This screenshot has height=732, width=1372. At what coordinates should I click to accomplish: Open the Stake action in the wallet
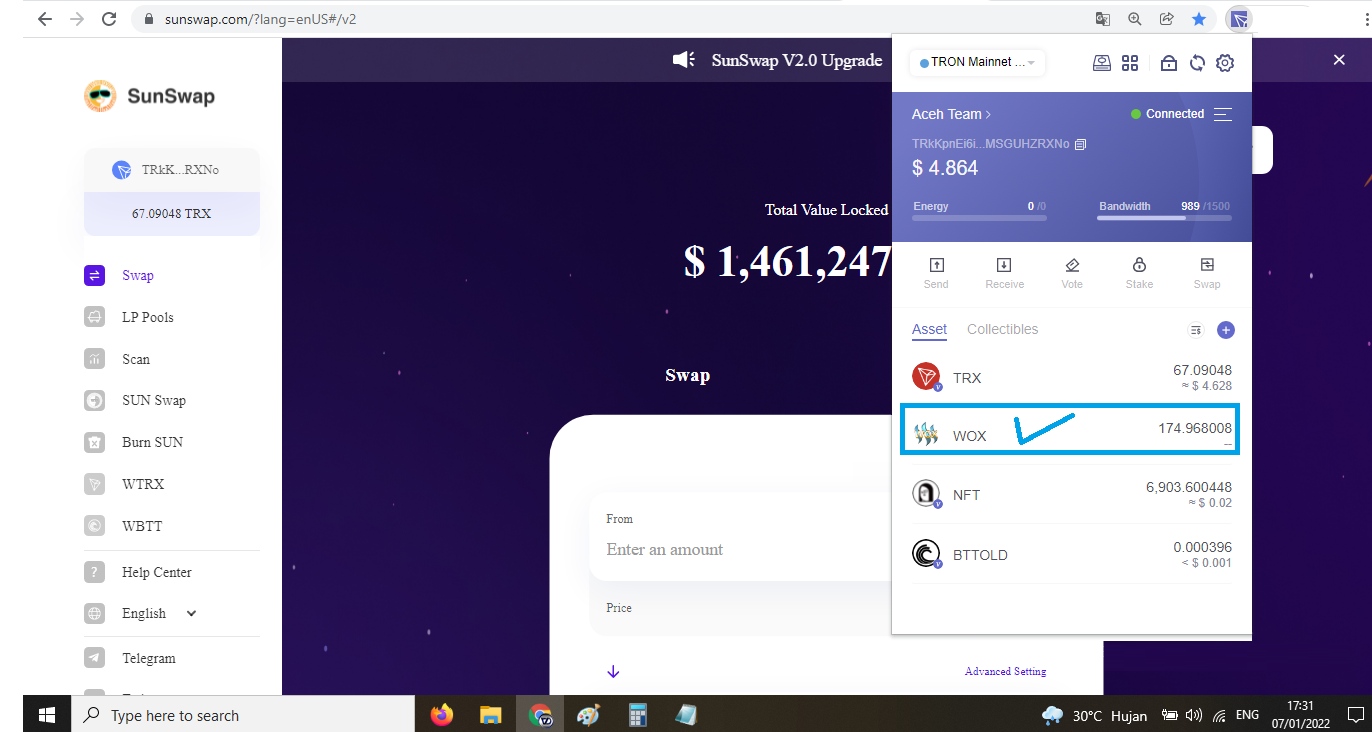point(1139,273)
